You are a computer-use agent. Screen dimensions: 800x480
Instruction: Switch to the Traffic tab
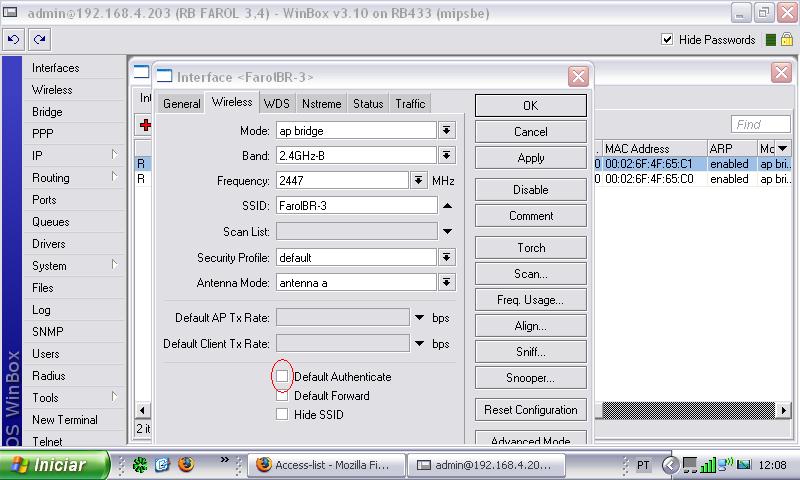[410, 104]
